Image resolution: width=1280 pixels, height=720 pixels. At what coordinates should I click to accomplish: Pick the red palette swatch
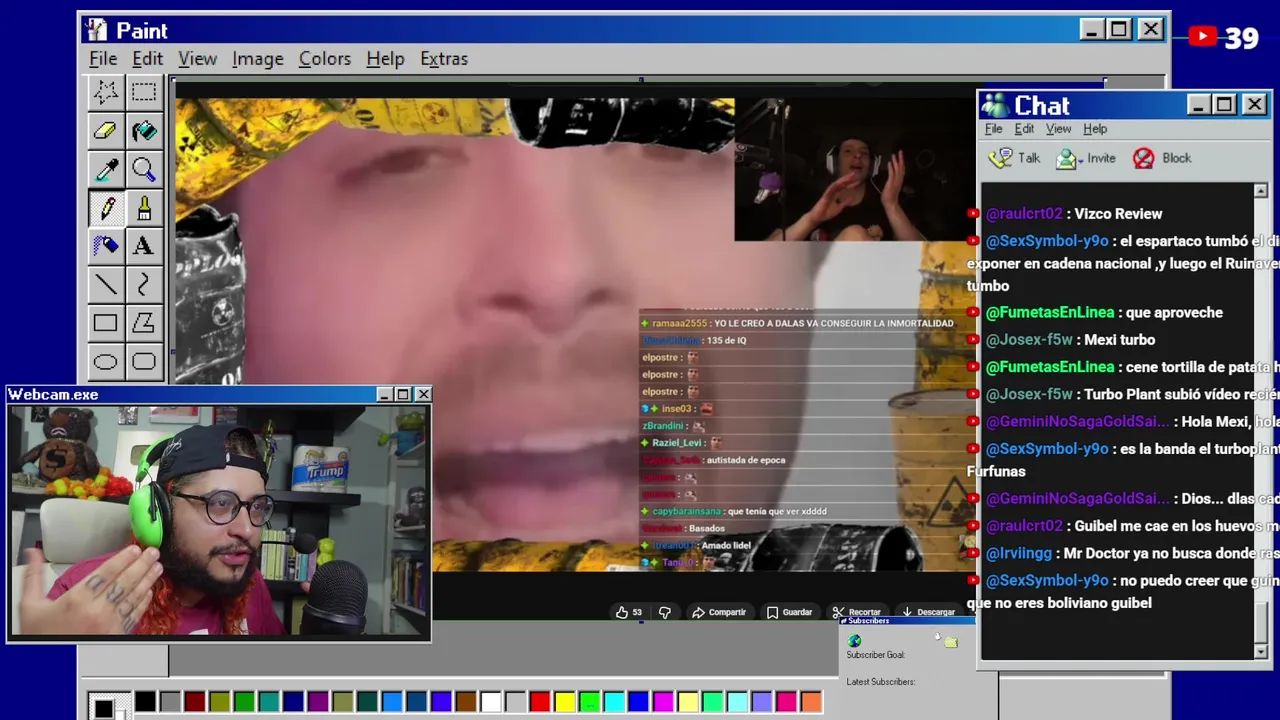tap(539, 702)
